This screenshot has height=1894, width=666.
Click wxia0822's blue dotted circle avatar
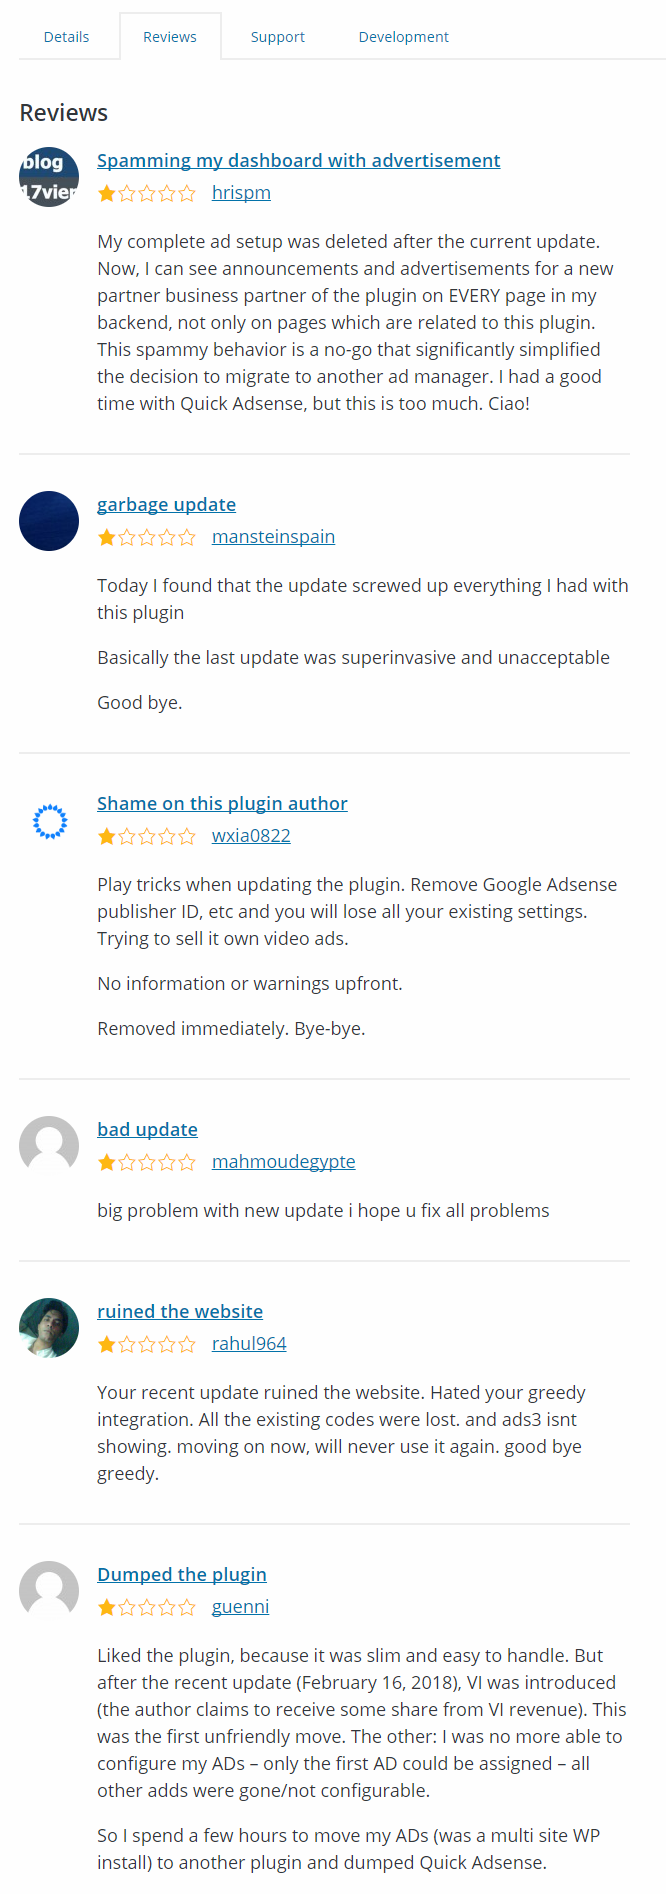coord(49,821)
